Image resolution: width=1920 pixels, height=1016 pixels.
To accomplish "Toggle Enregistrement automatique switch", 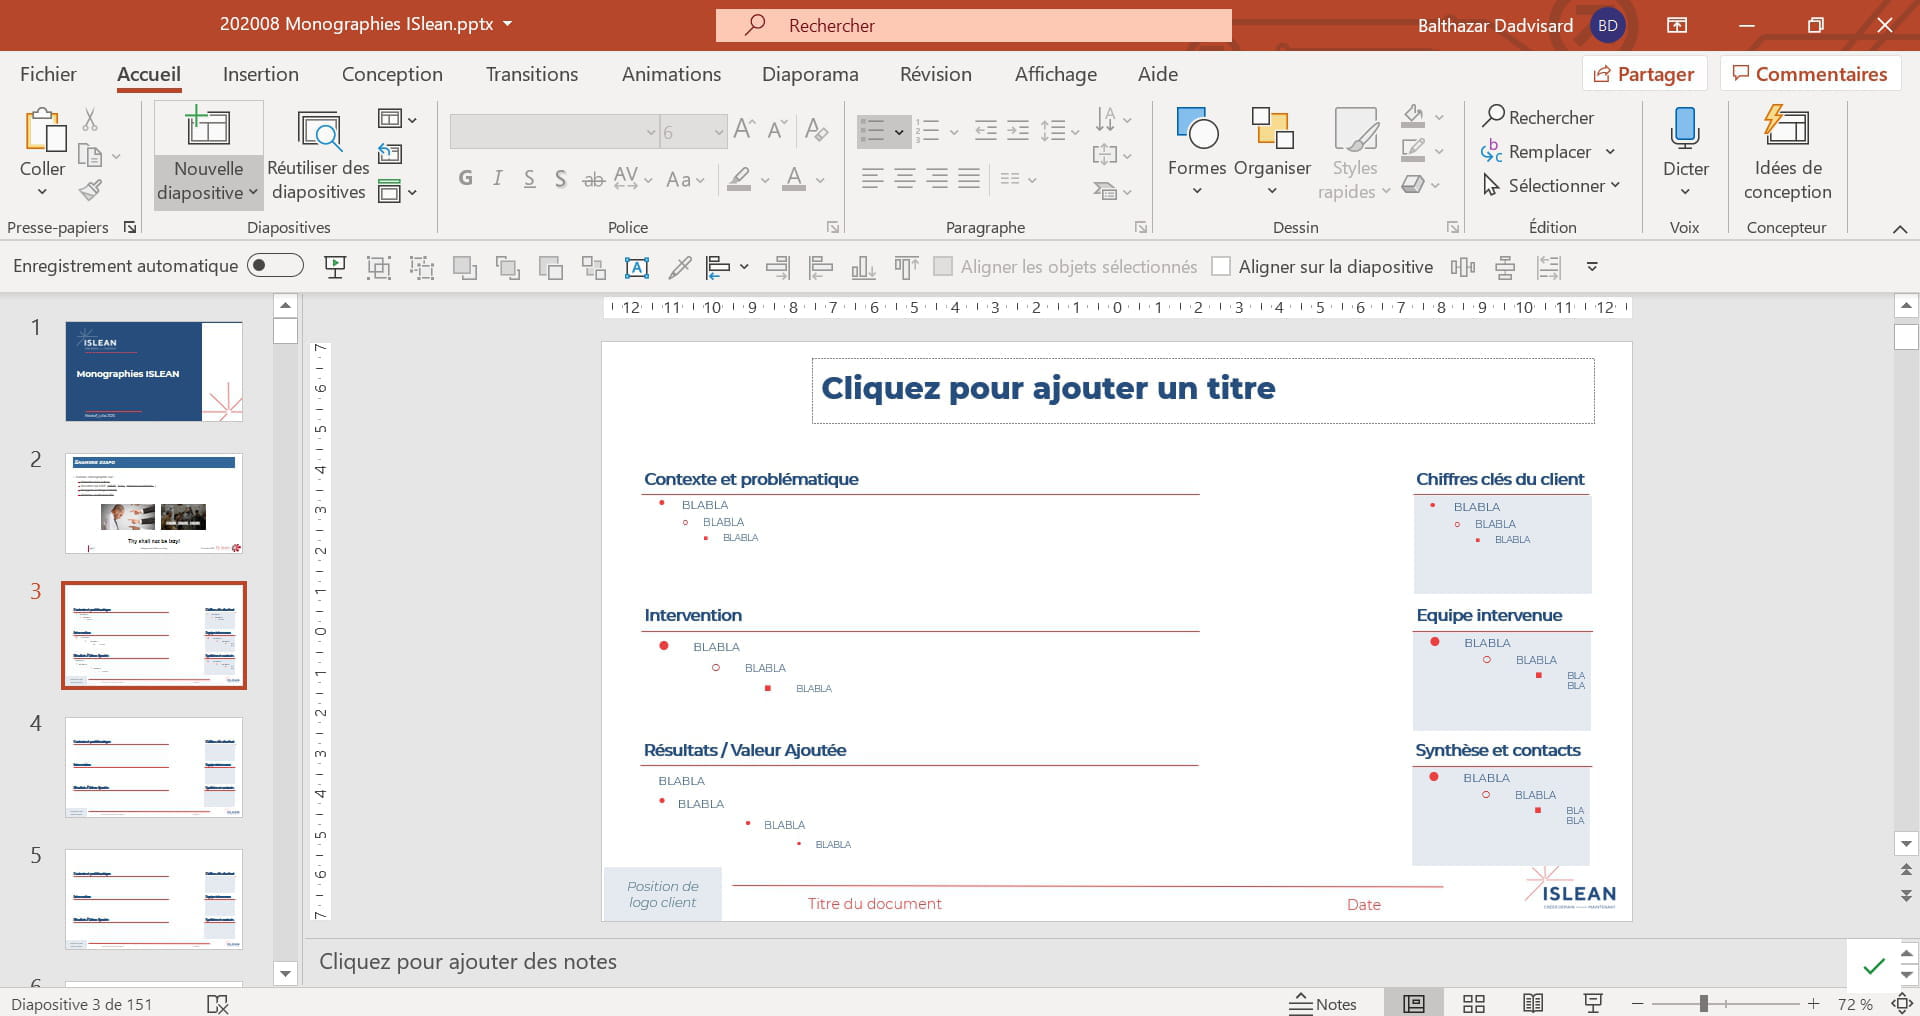I will click(275, 265).
